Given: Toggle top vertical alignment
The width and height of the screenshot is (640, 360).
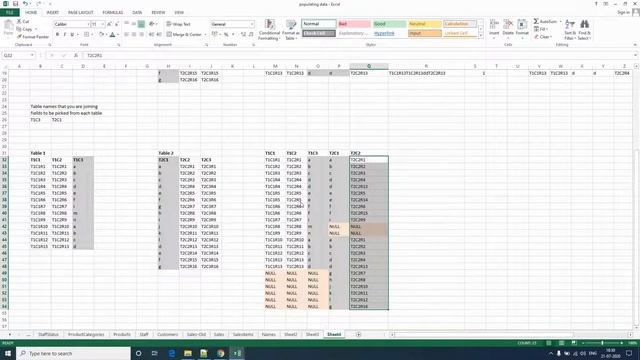Looking at the screenshot, I should (x=127, y=24).
